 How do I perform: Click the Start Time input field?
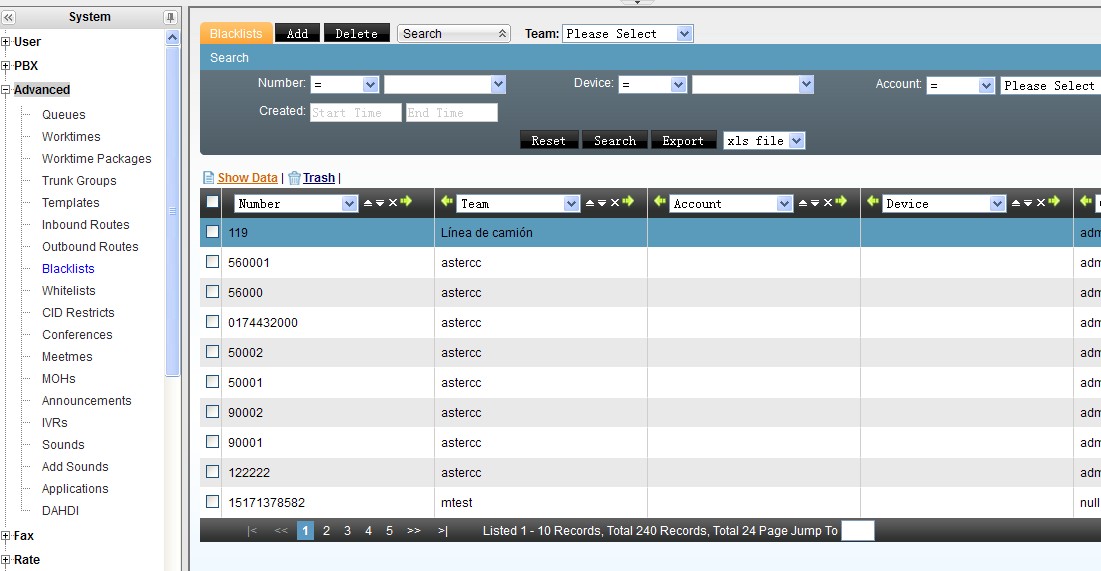[355, 113]
